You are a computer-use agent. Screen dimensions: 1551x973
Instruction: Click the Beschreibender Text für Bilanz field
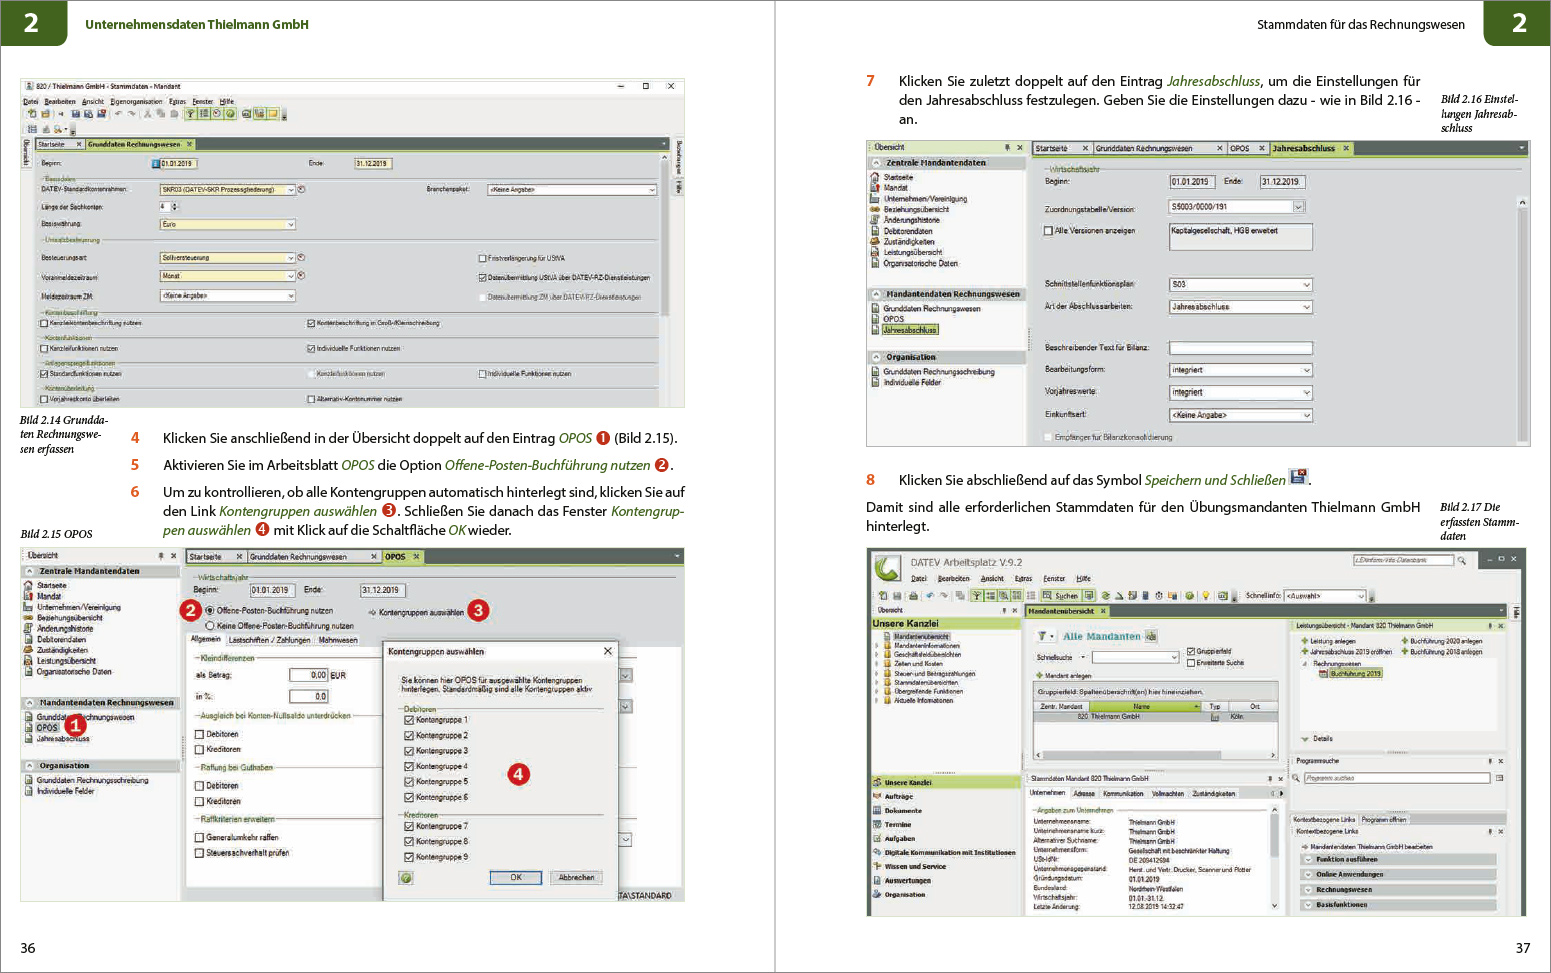(x=1240, y=349)
